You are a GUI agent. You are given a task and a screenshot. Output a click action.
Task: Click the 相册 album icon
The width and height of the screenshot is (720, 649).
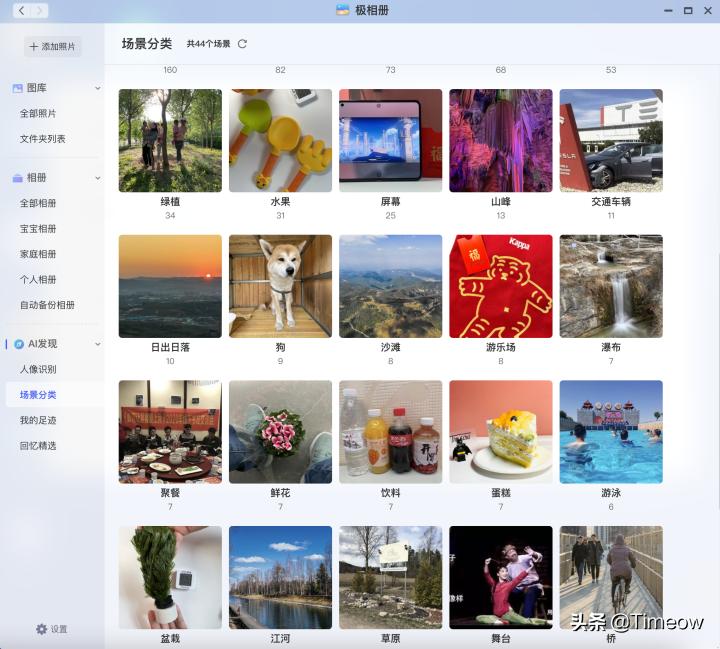pyautogui.click(x=17, y=178)
